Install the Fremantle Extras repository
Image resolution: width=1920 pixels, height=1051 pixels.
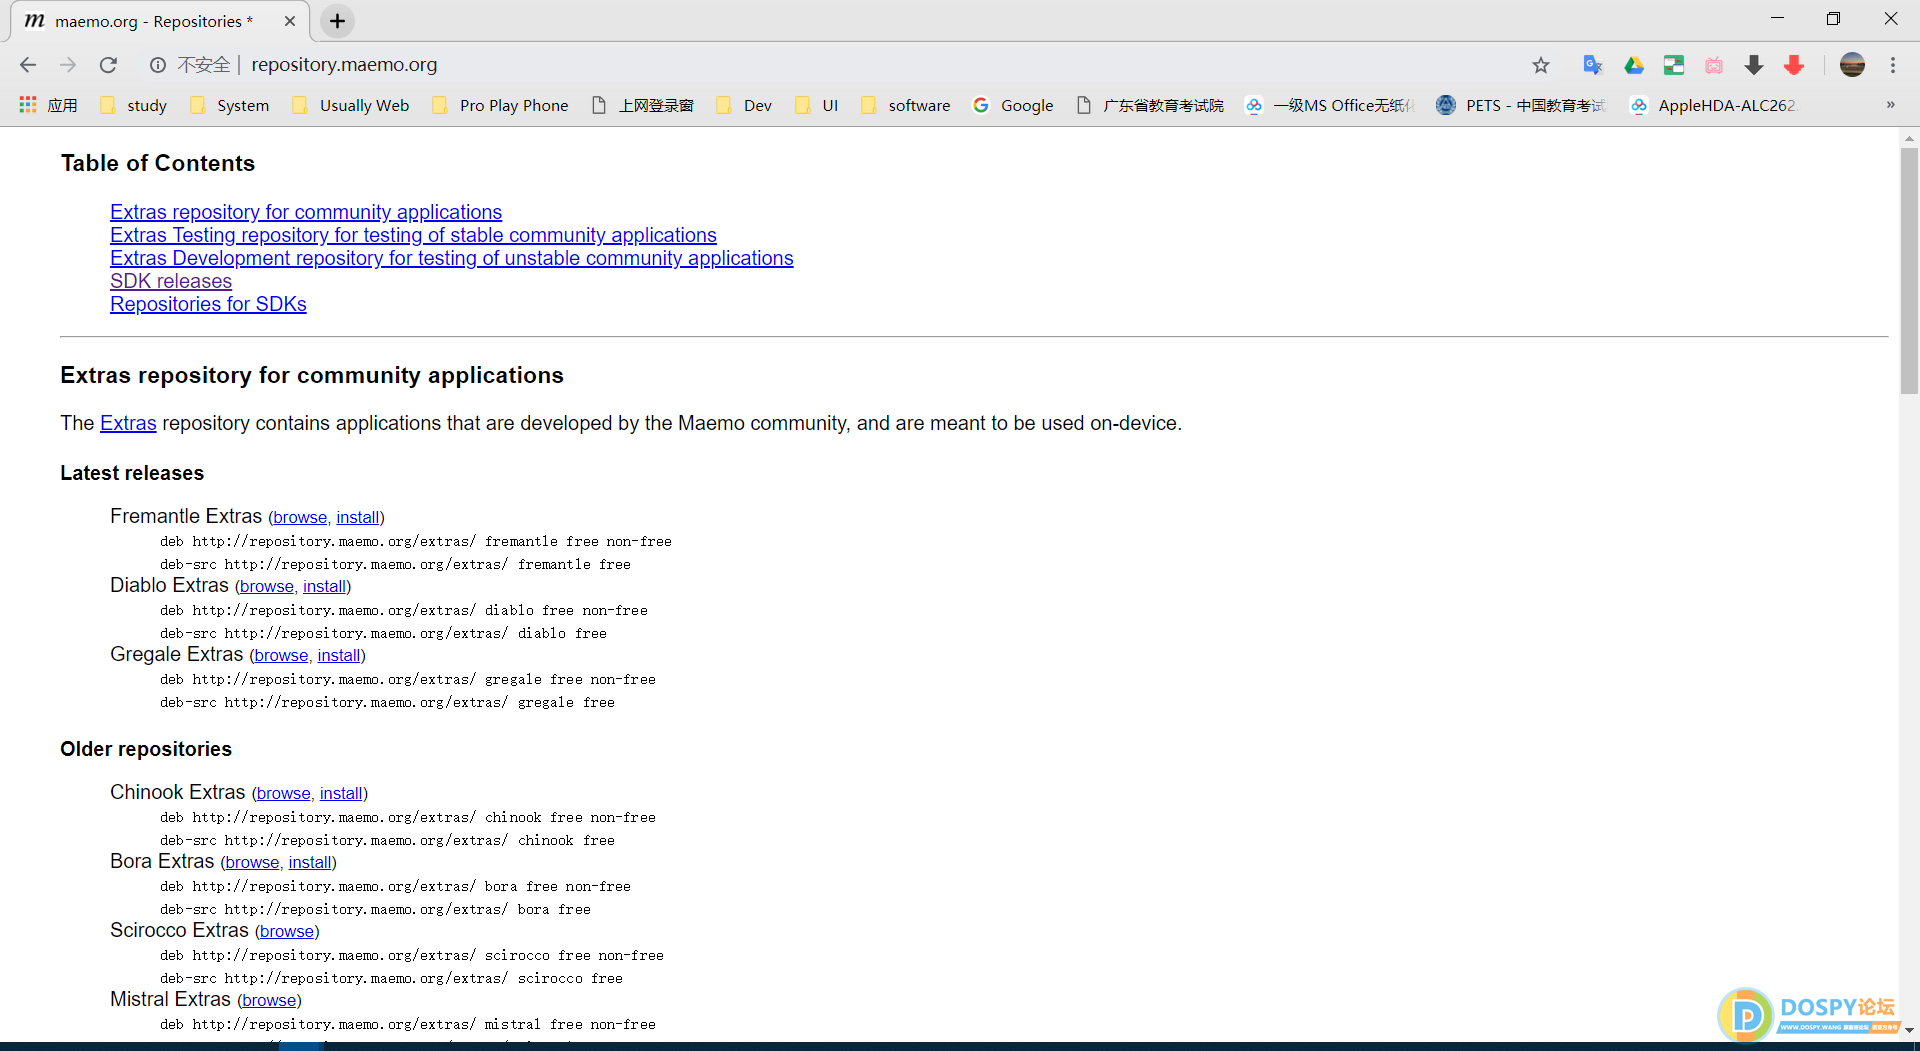point(358,517)
